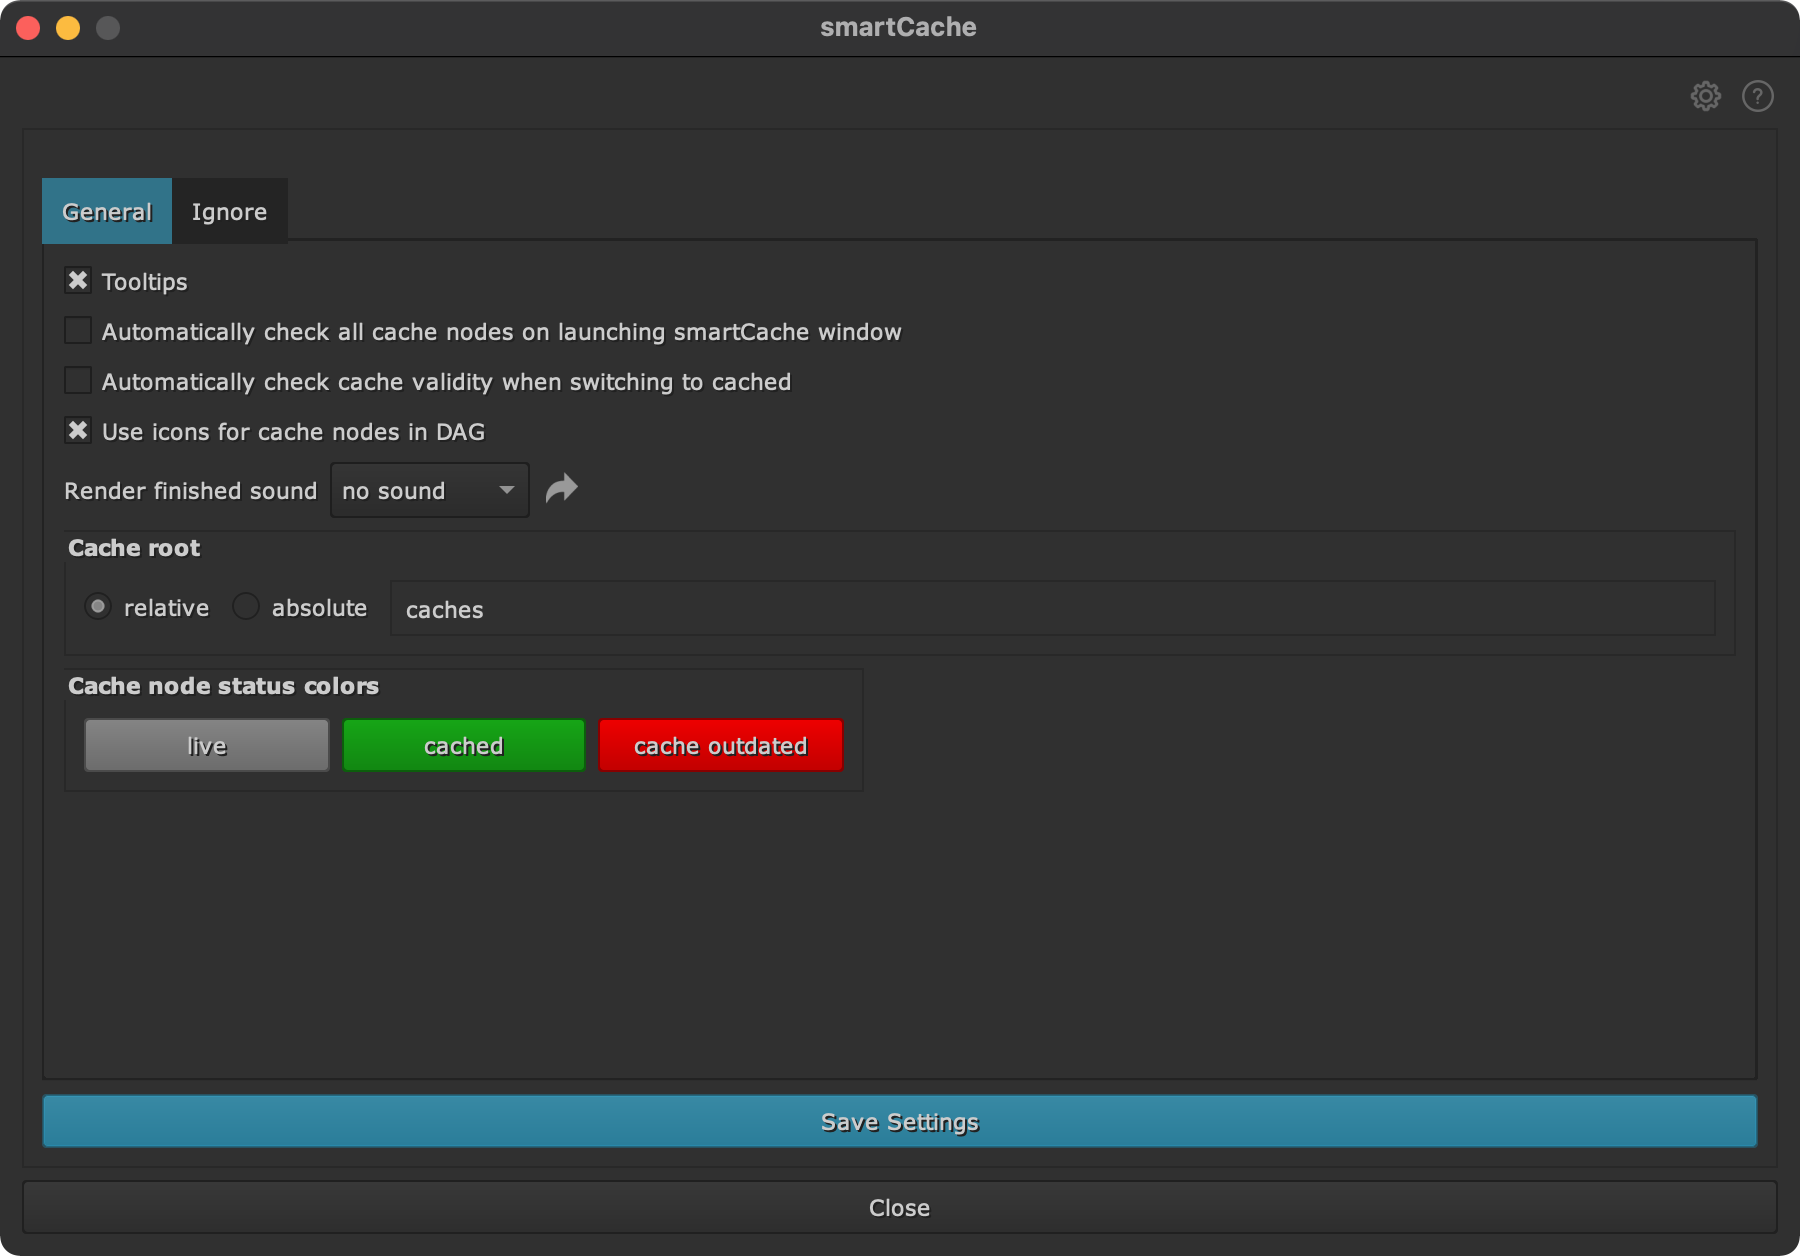Uncheck Use icons for cache nodes
1800x1256 pixels.
tap(78, 431)
